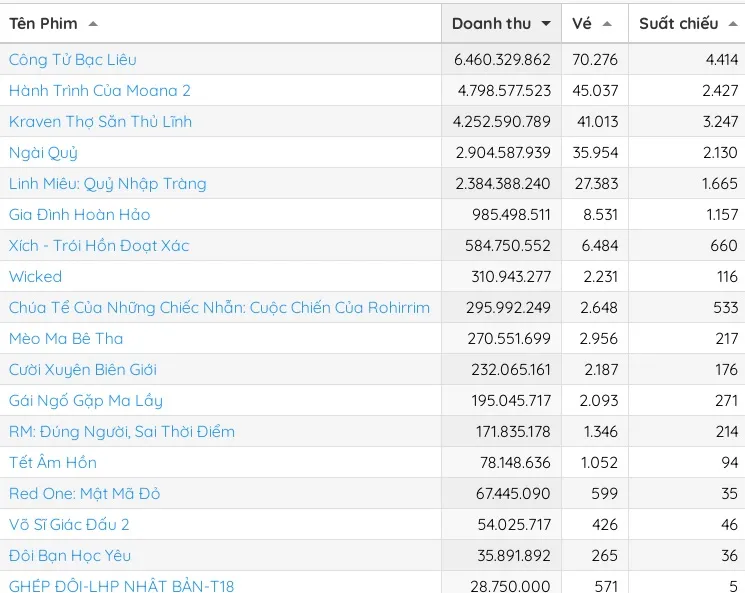
Task: Open Red One: Mật Mã Đỏ link
Action: (x=85, y=494)
